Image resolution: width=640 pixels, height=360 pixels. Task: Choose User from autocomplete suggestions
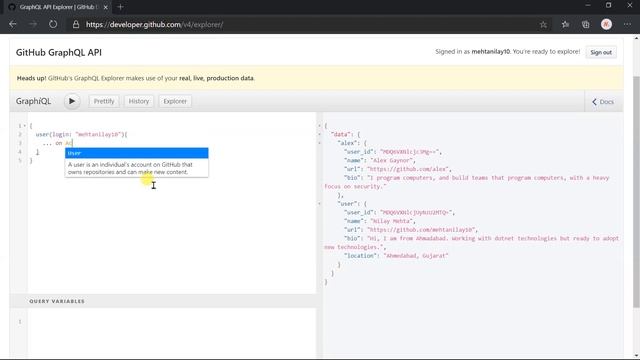pos(136,153)
